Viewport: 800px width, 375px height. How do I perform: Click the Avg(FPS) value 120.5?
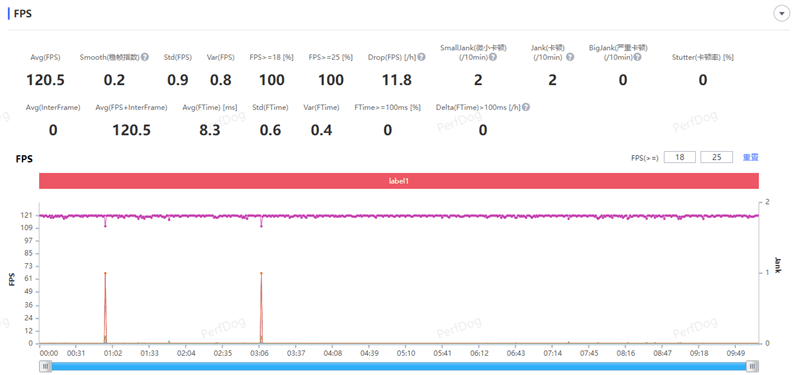tap(45, 80)
